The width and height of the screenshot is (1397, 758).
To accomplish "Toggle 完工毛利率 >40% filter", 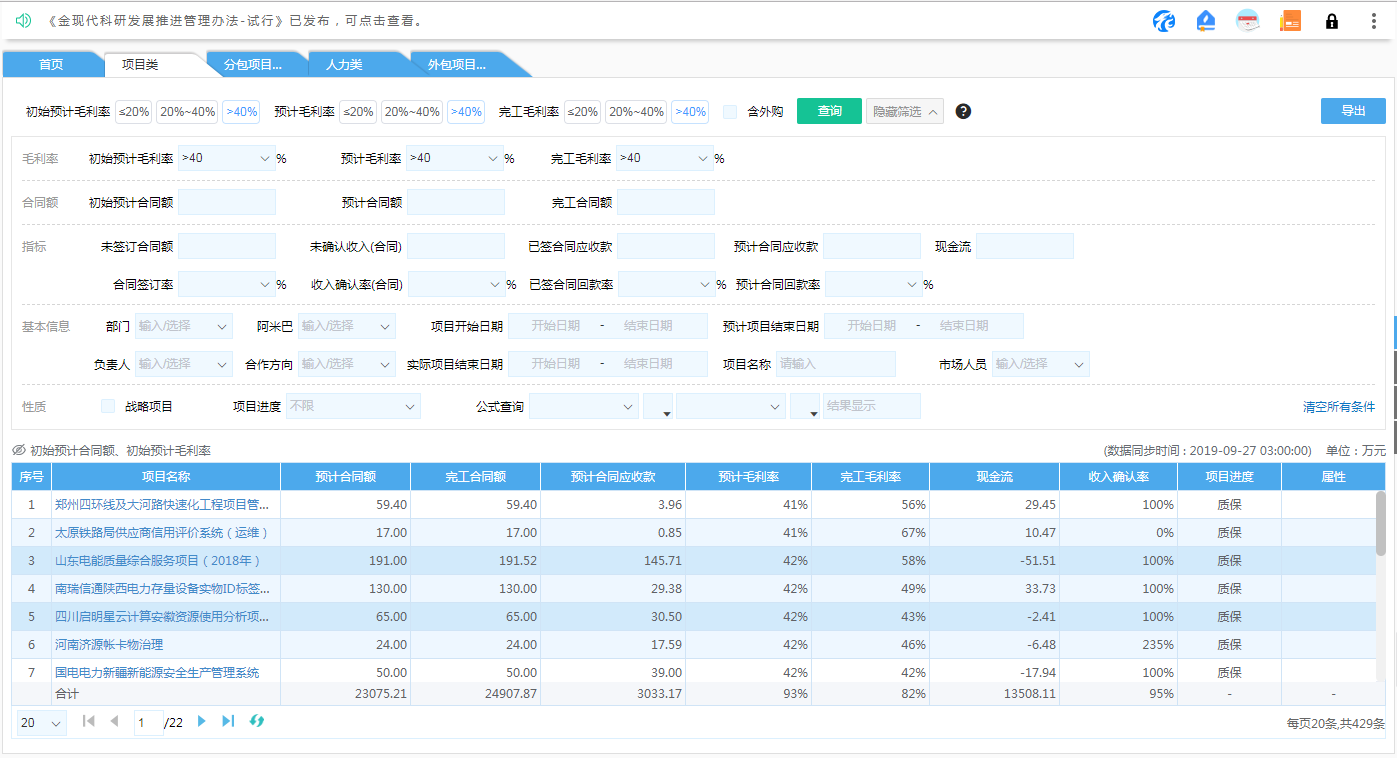I will (x=690, y=112).
